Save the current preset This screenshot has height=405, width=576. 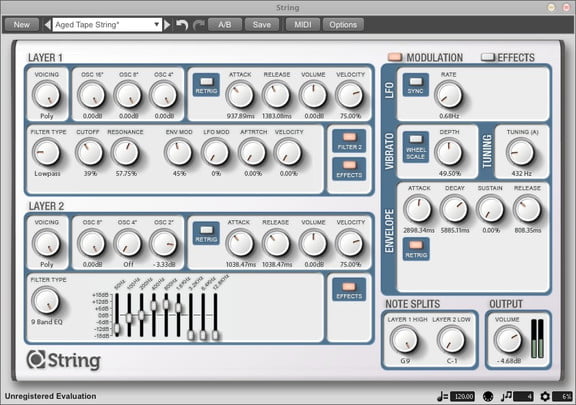262,25
